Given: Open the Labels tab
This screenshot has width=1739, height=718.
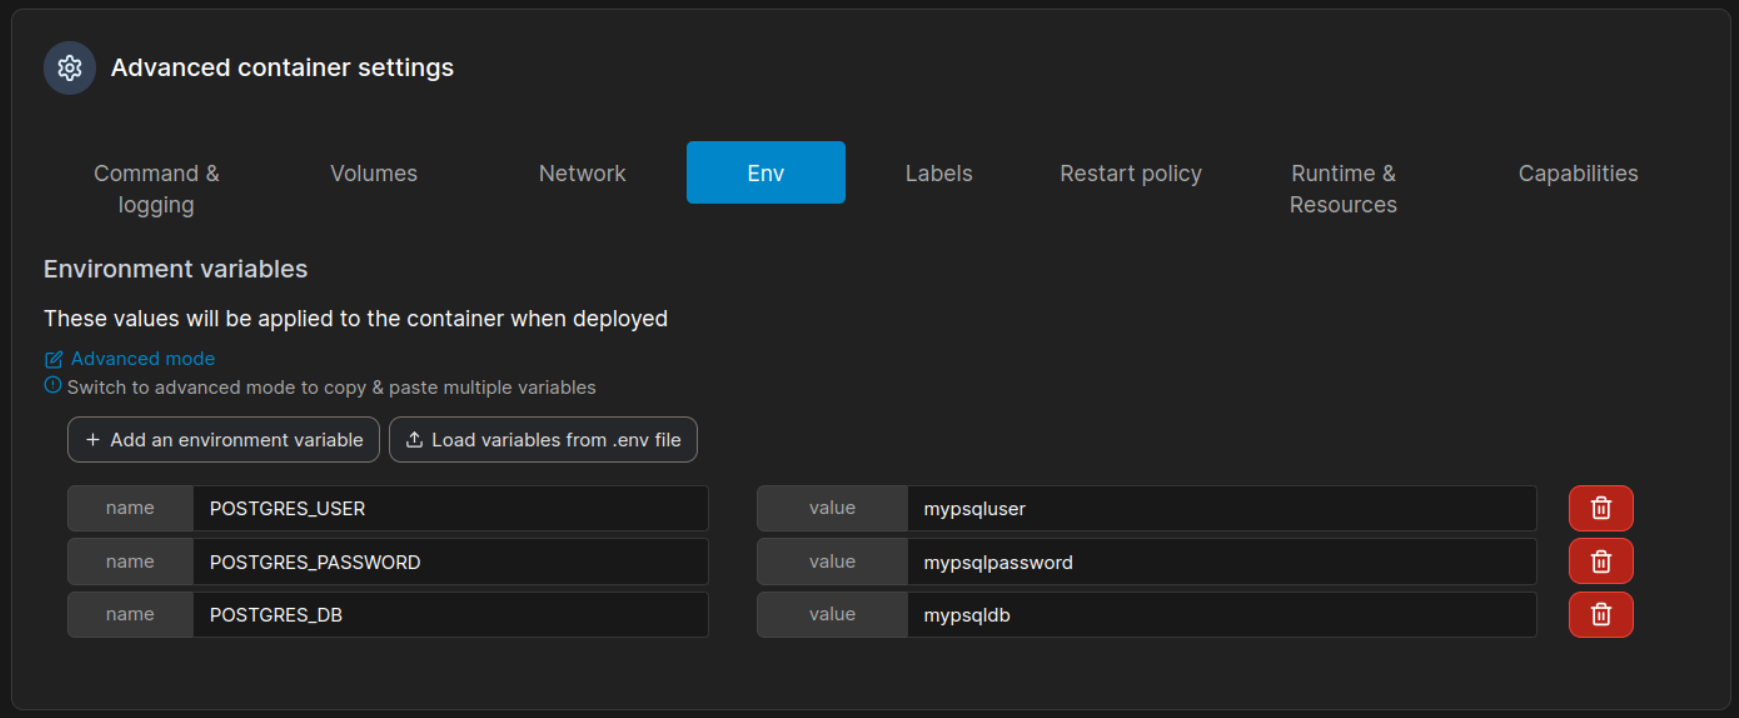Looking at the screenshot, I should [x=938, y=173].
